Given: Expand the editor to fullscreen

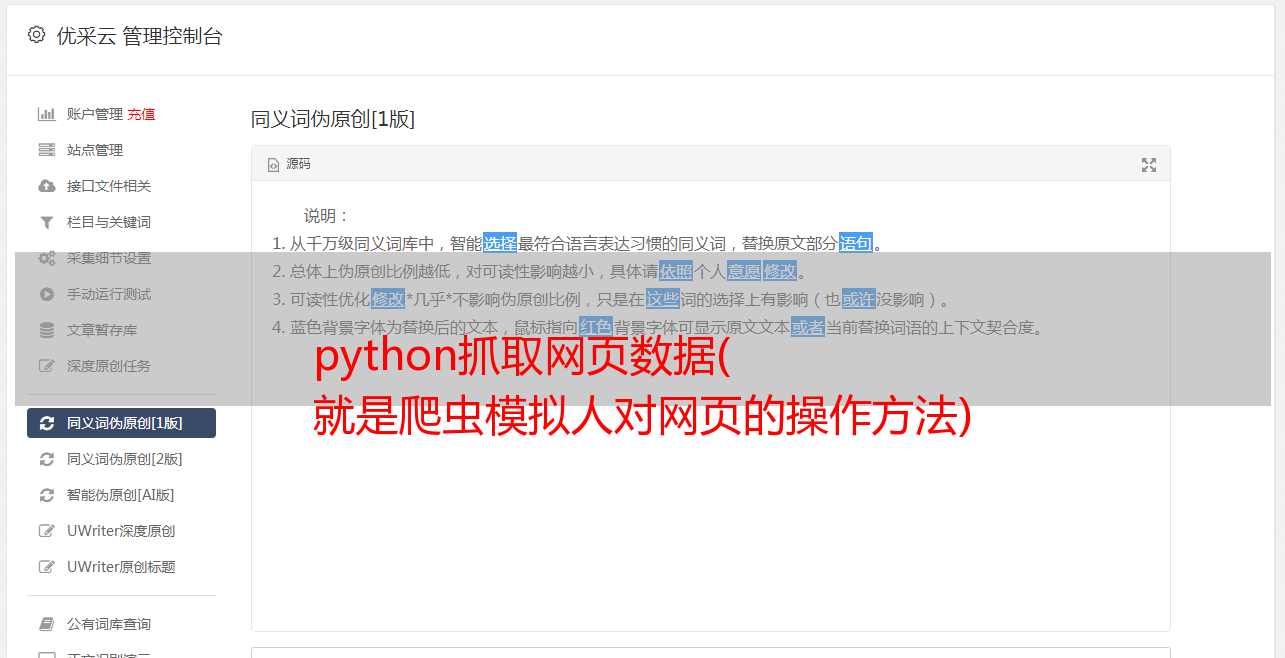Looking at the screenshot, I should point(1149,165).
